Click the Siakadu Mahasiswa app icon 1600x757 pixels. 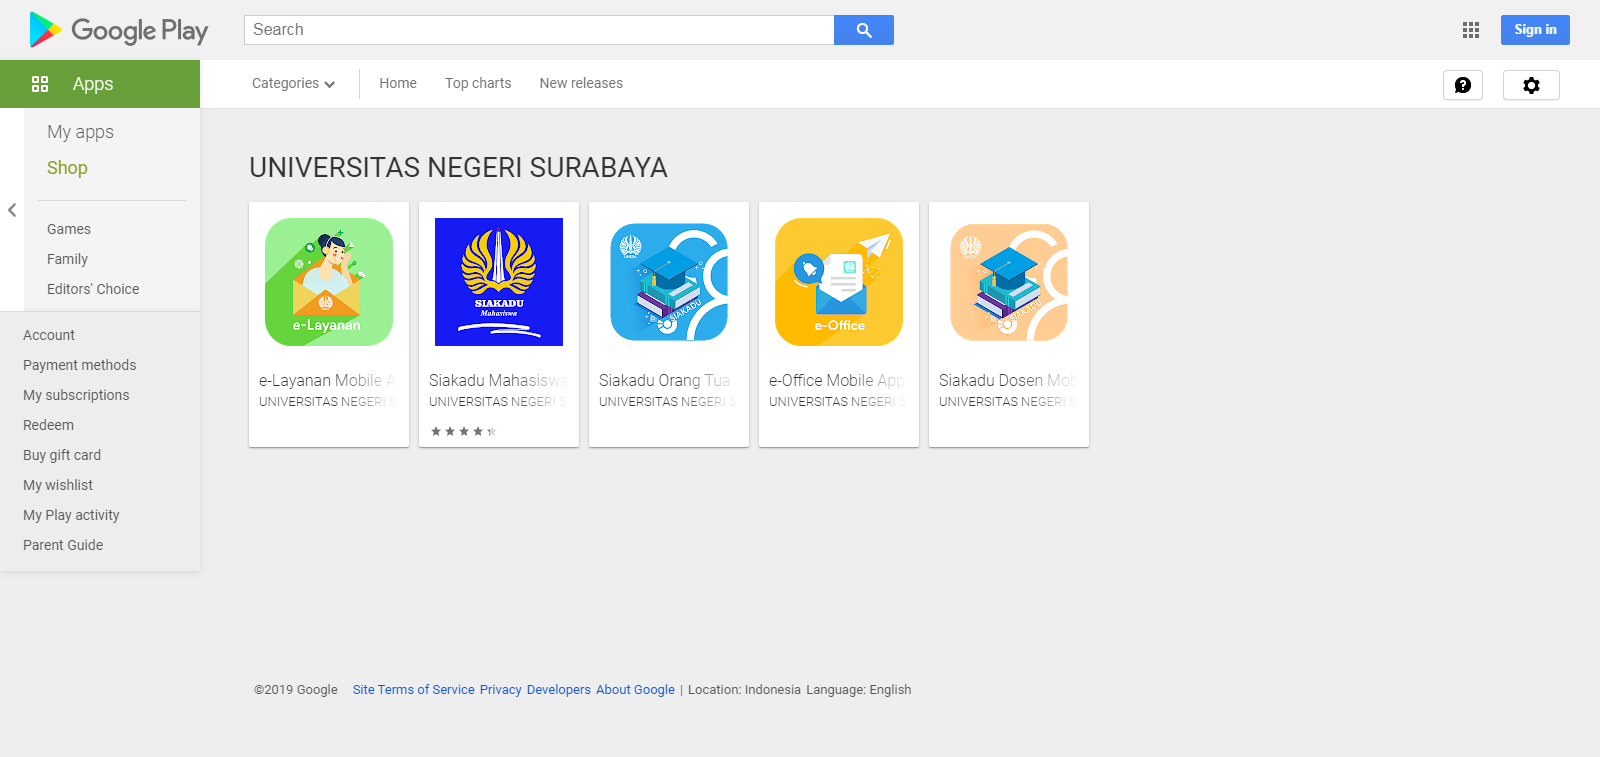coord(499,282)
